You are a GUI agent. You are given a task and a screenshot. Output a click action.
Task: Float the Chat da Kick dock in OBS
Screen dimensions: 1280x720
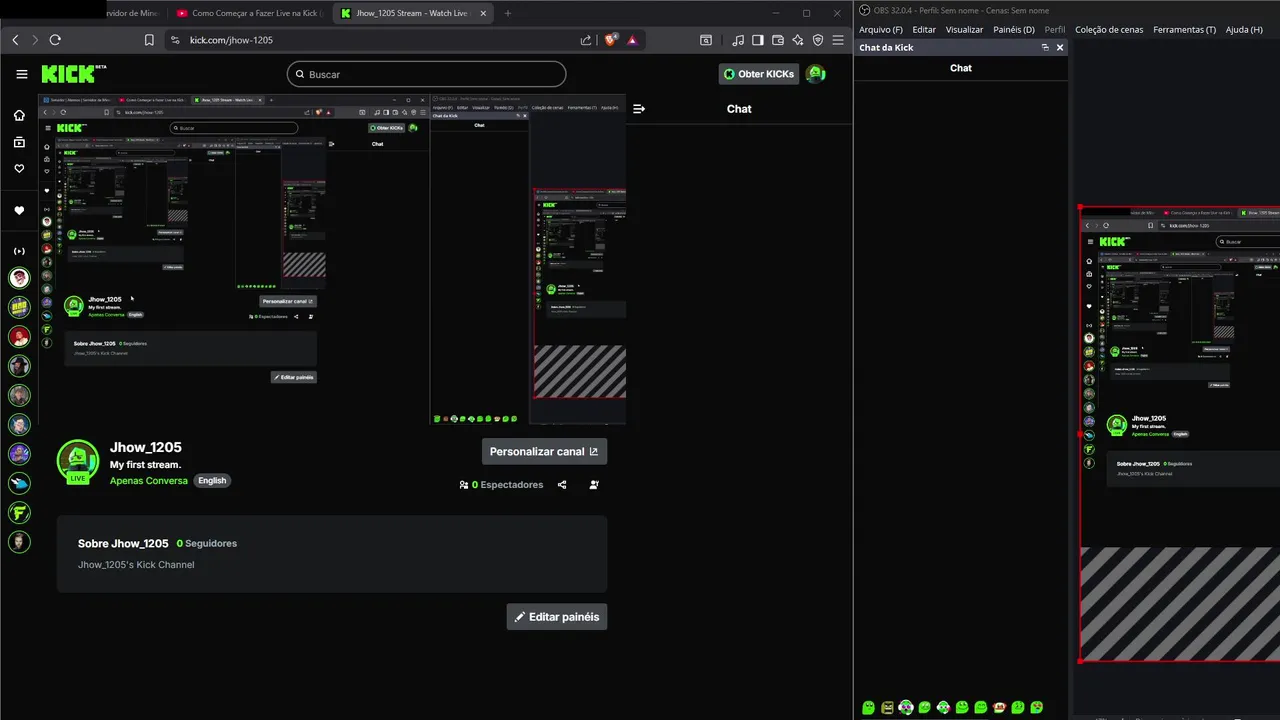(x=1045, y=47)
